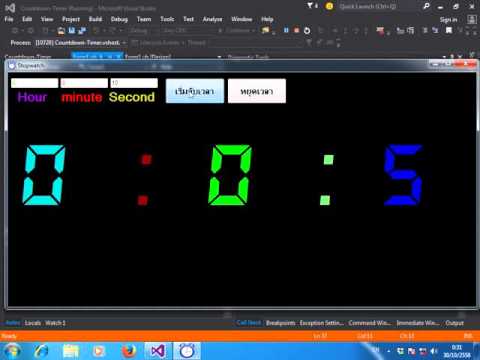This screenshot has width=480, height=360.
Task: Click the single-disk Save toolbar icon
Action: pos(71,31)
